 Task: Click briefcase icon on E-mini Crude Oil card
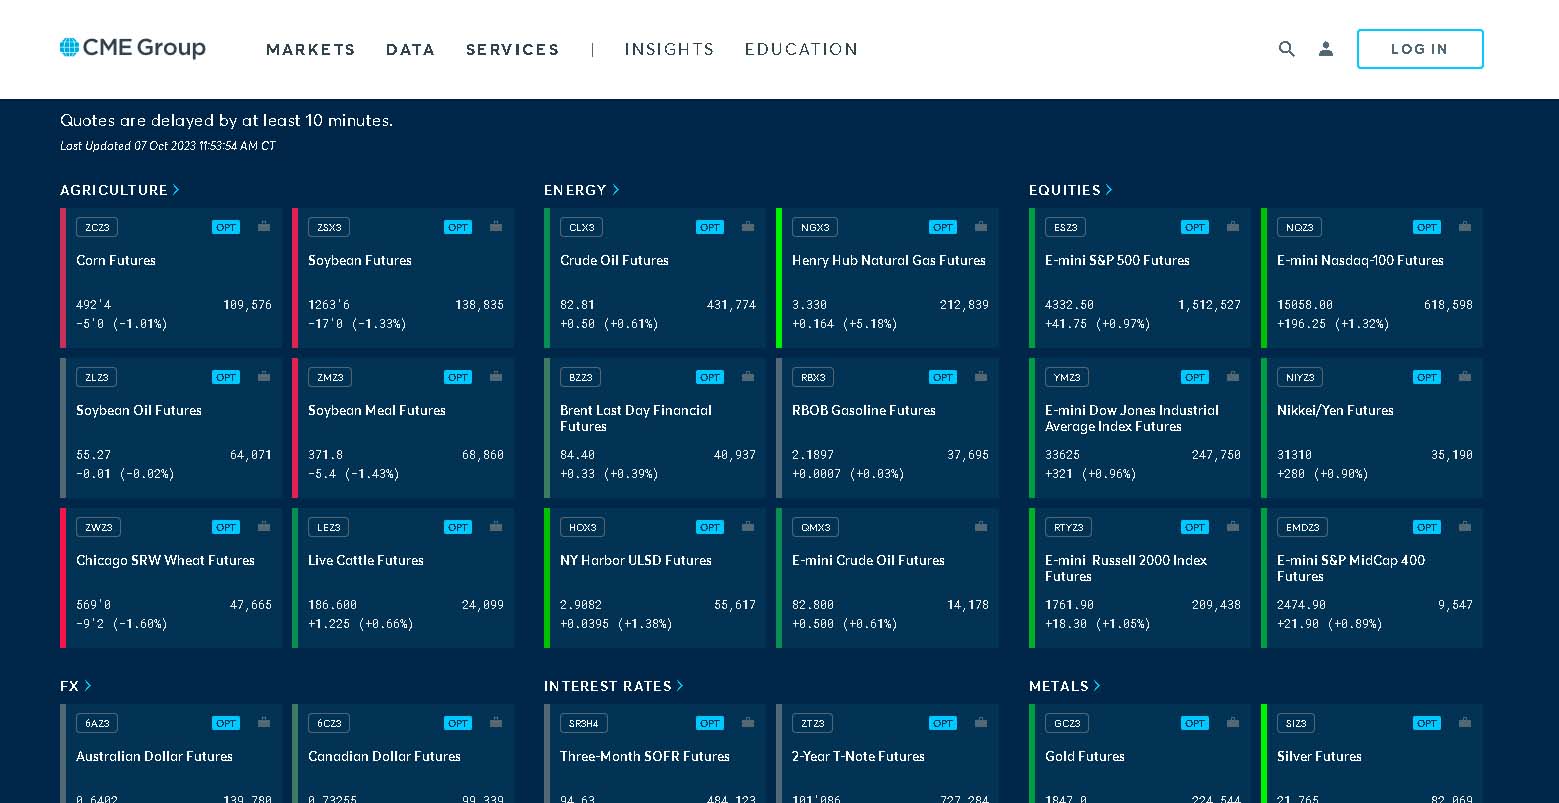981,527
